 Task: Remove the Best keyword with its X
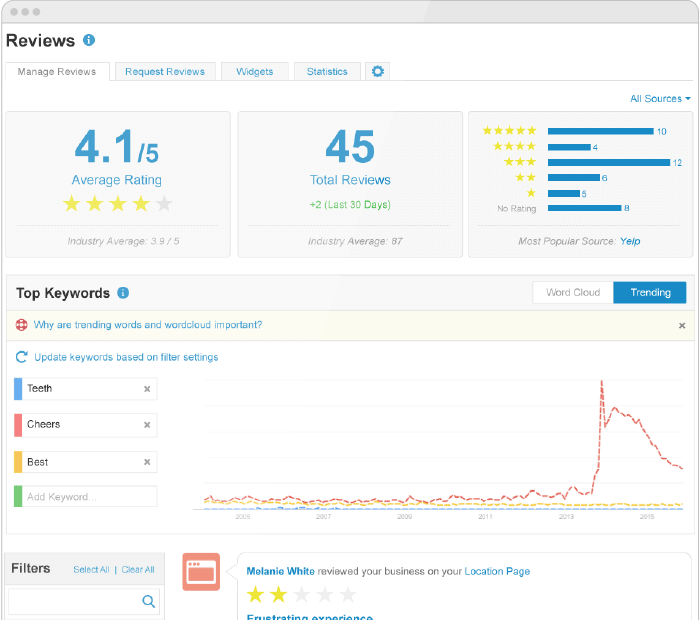(147, 462)
